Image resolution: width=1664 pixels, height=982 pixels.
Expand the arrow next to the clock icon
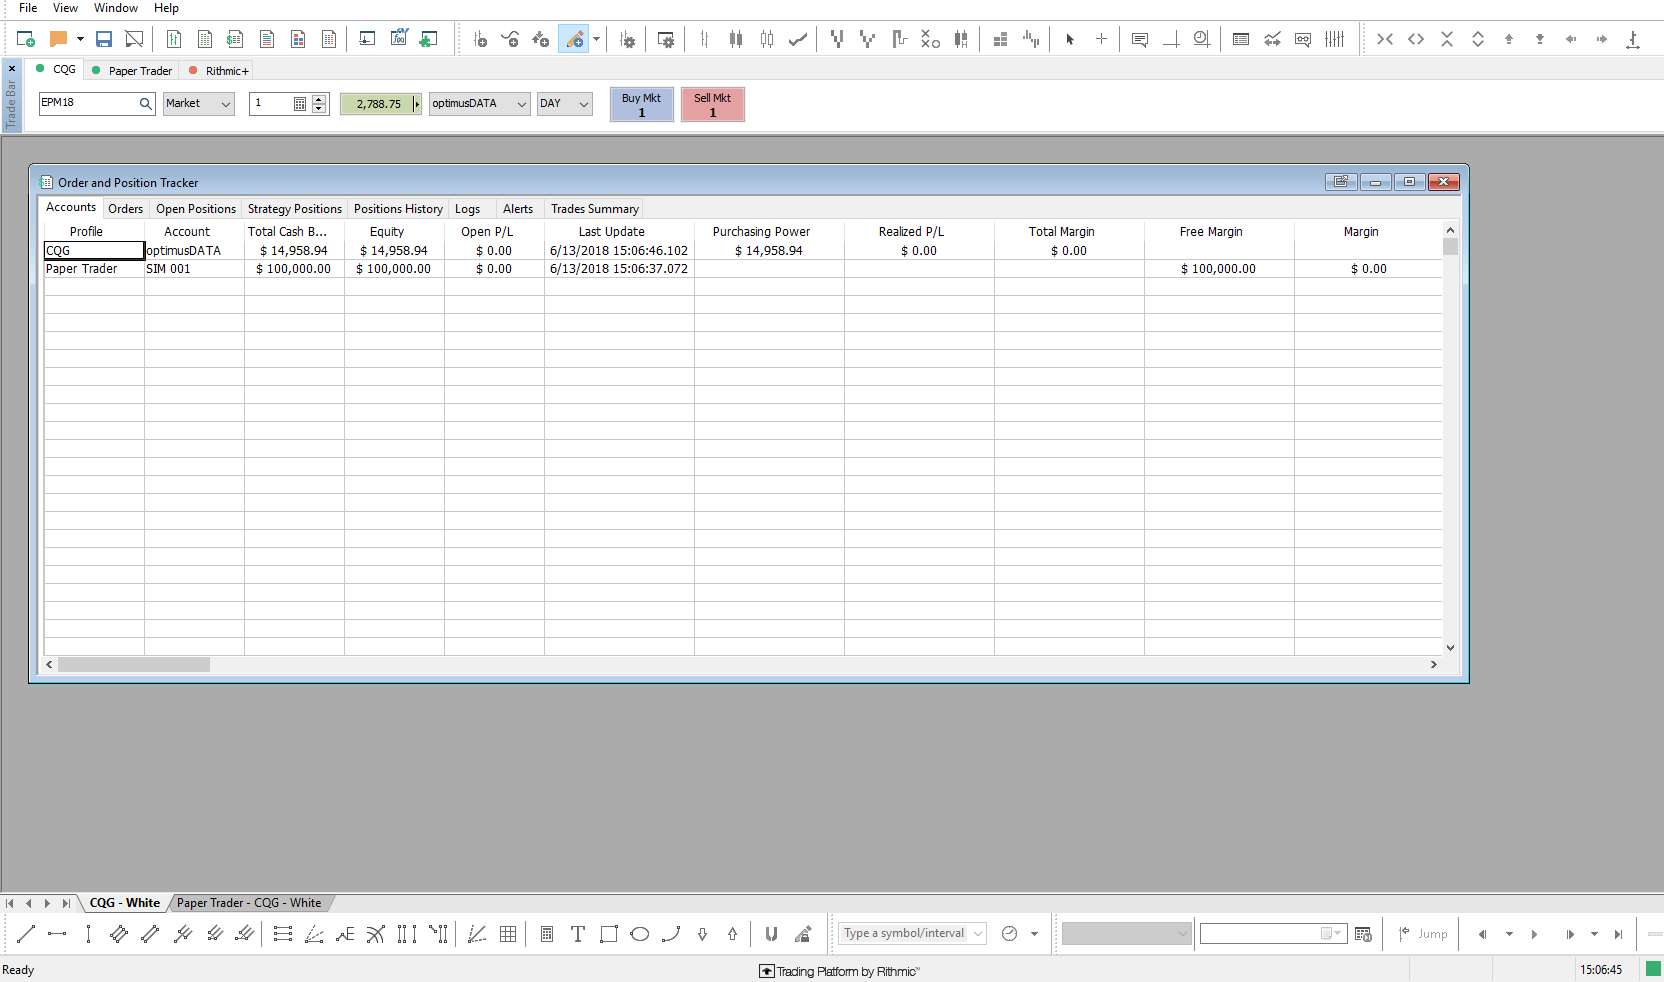[1034, 934]
